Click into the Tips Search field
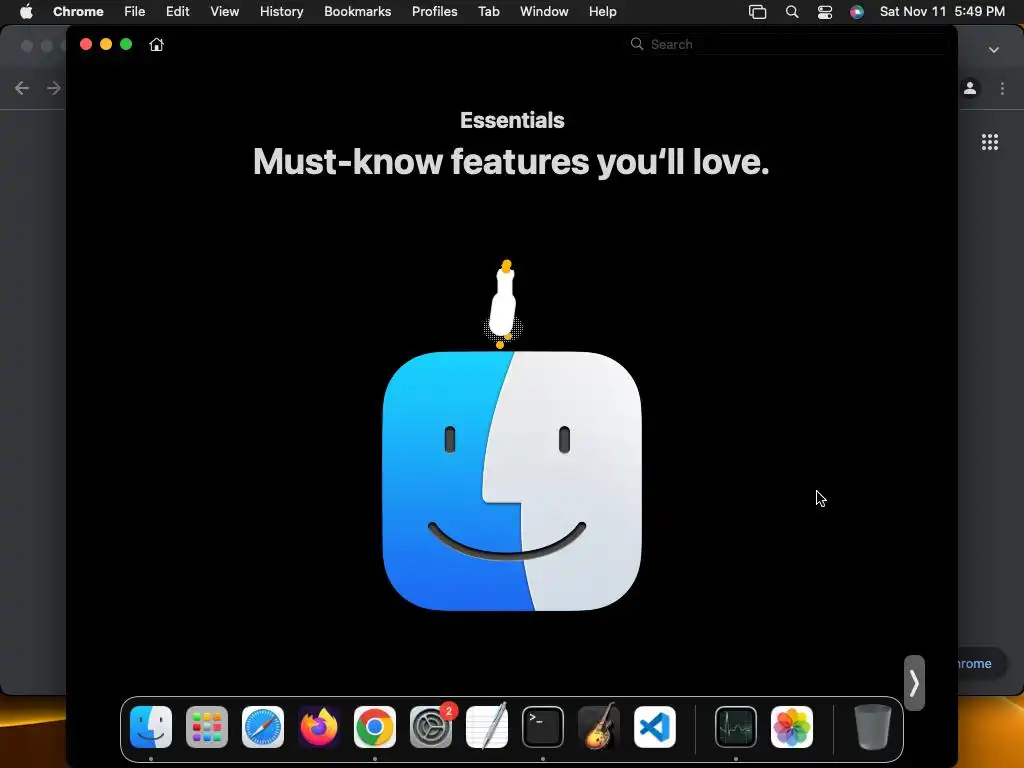The height and width of the screenshot is (768, 1024). [x=787, y=44]
